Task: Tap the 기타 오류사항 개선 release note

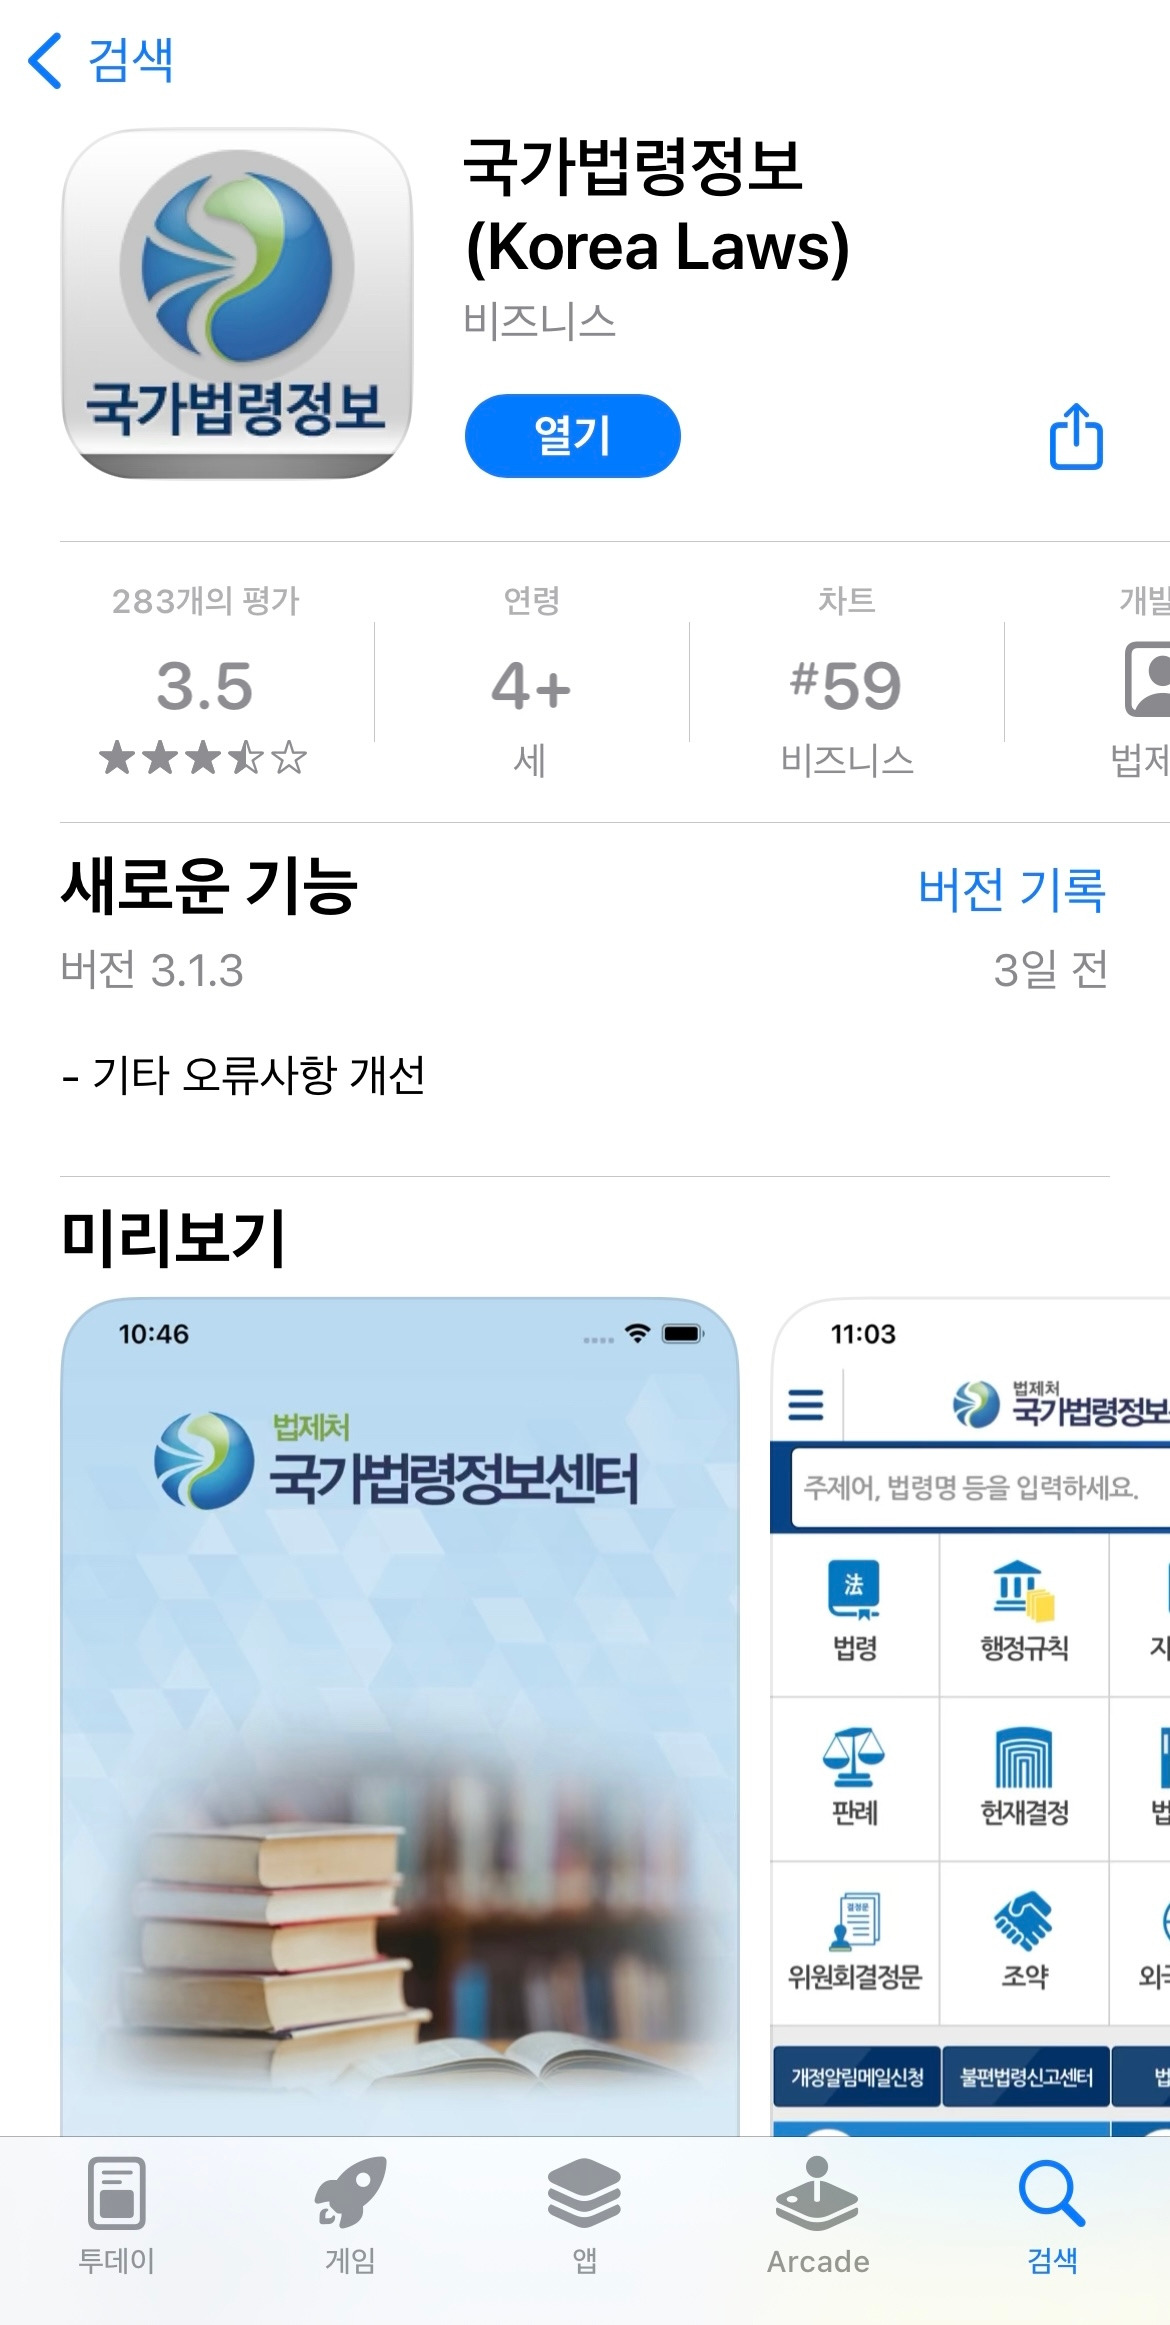Action: point(243,1075)
